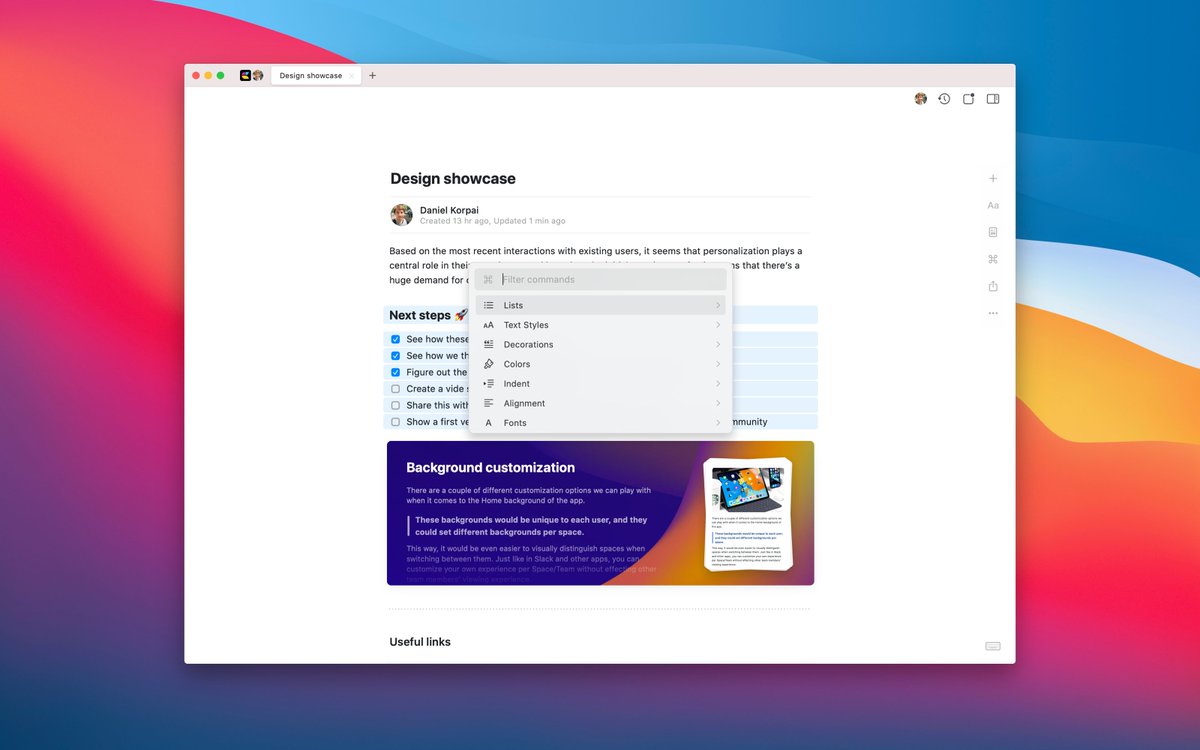The width and height of the screenshot is (1200, 750).
Task: Toggle the right sidebar panel icon
Action: 993,99
